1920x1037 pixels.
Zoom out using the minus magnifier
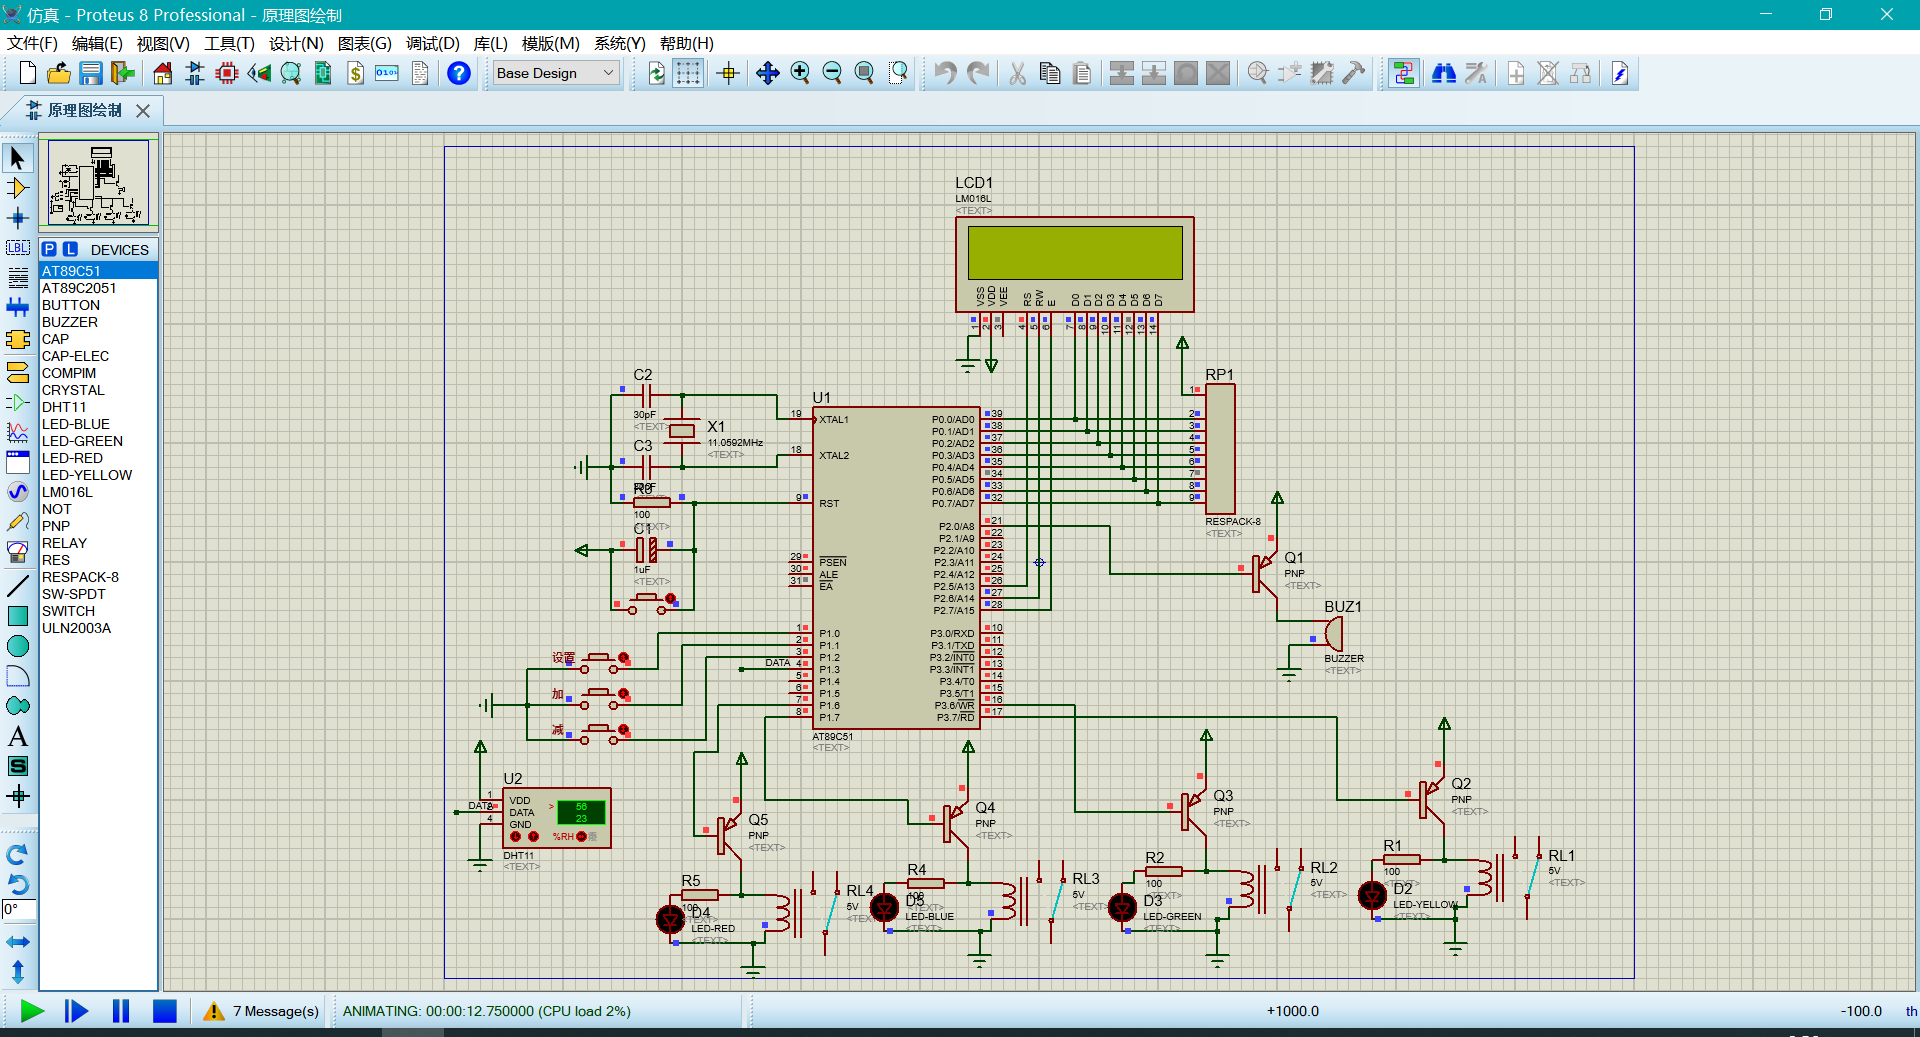tap(832, 73)
